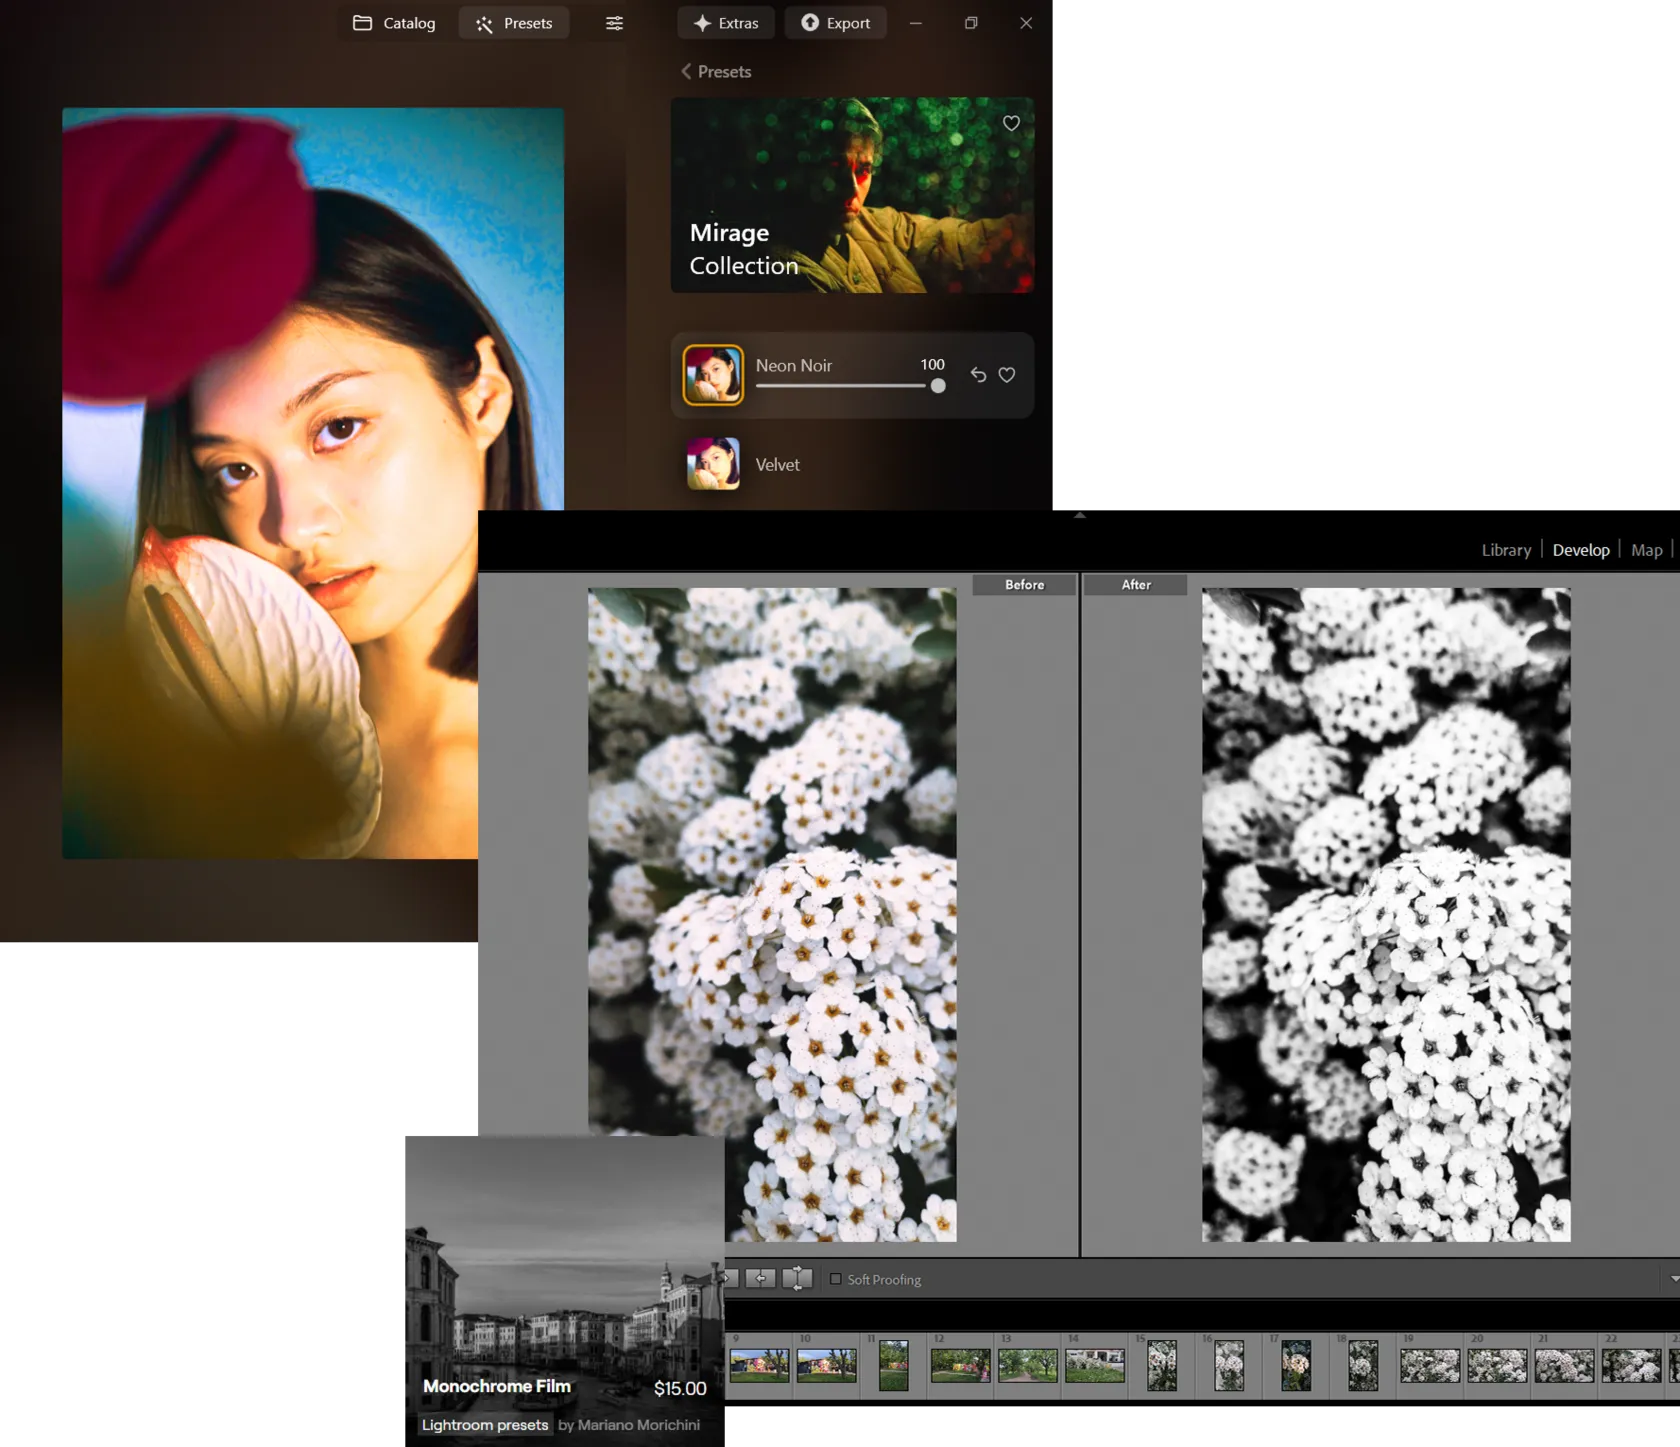1680x1447 pixels.
Task: Switch to the Library module
Action: point(1505,550)
